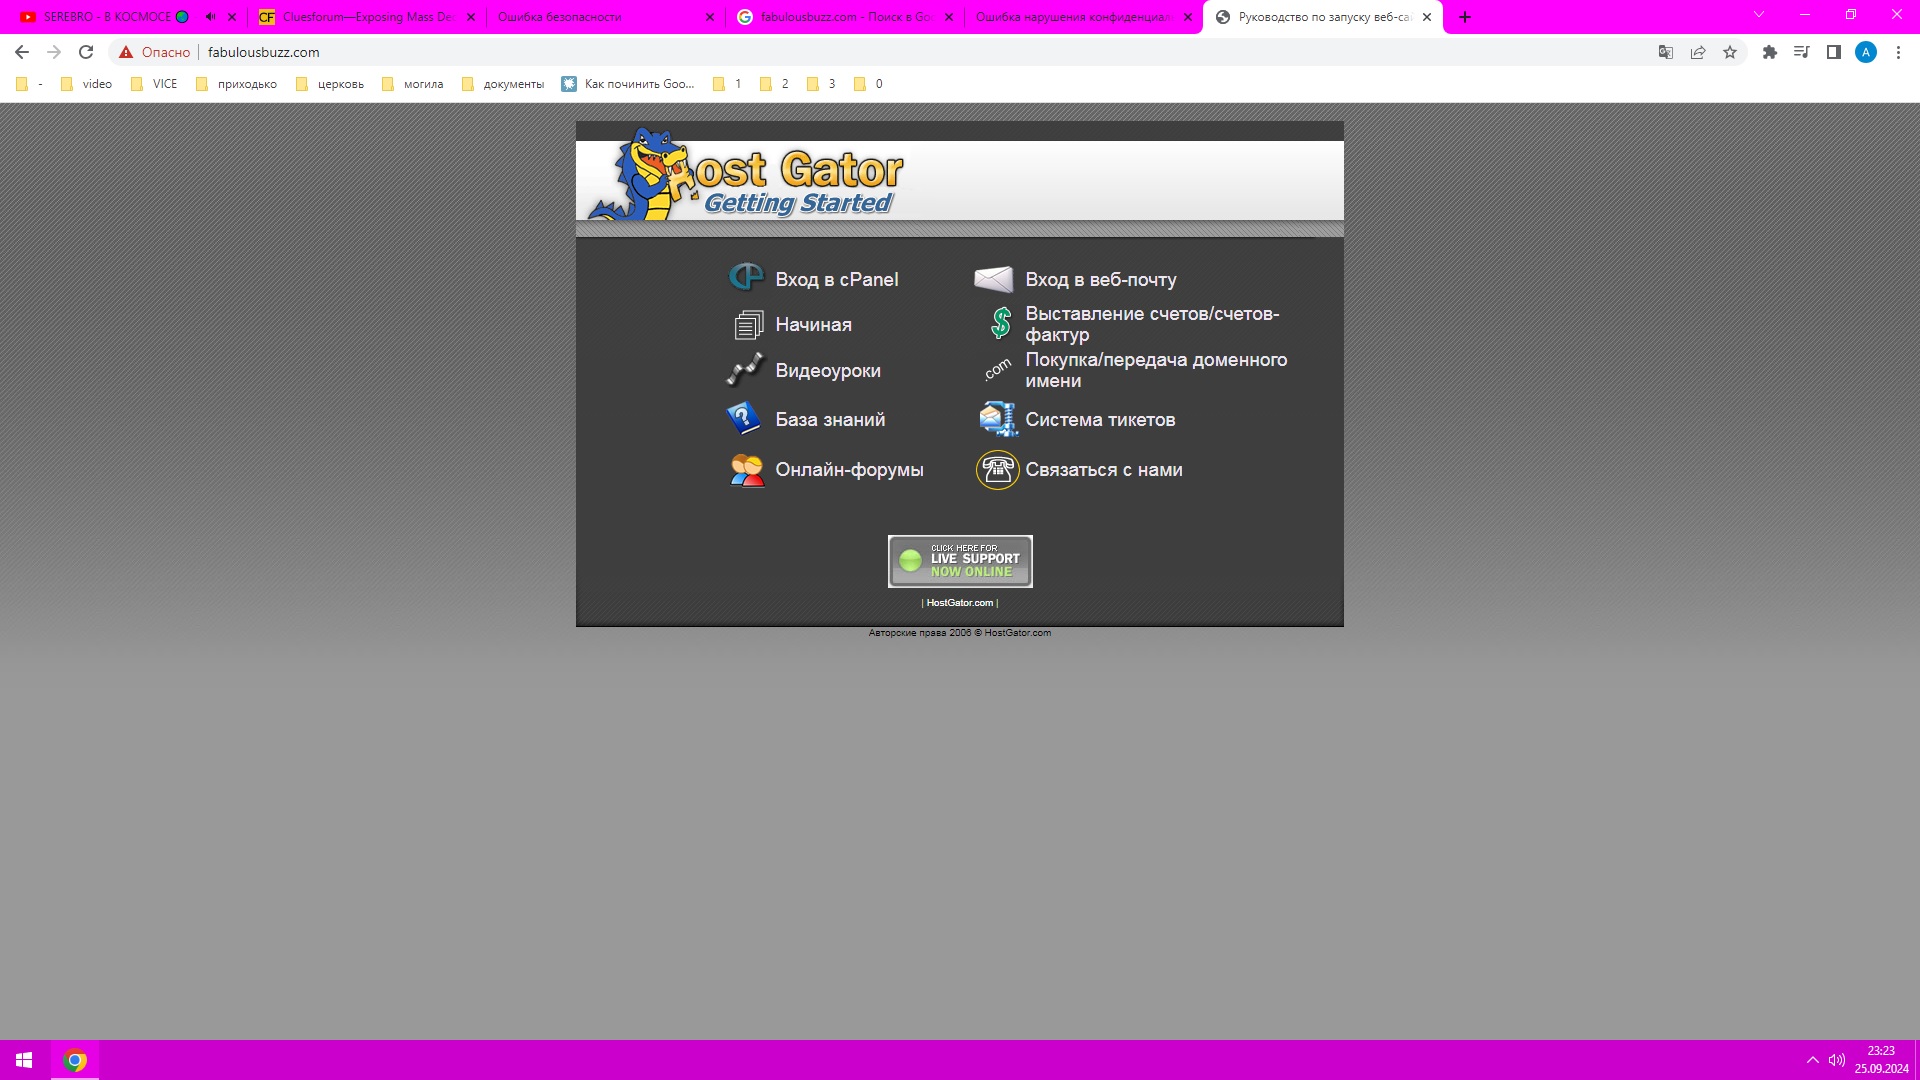
Task: Click the cPanel logo icon
Action: click(746, 277)
